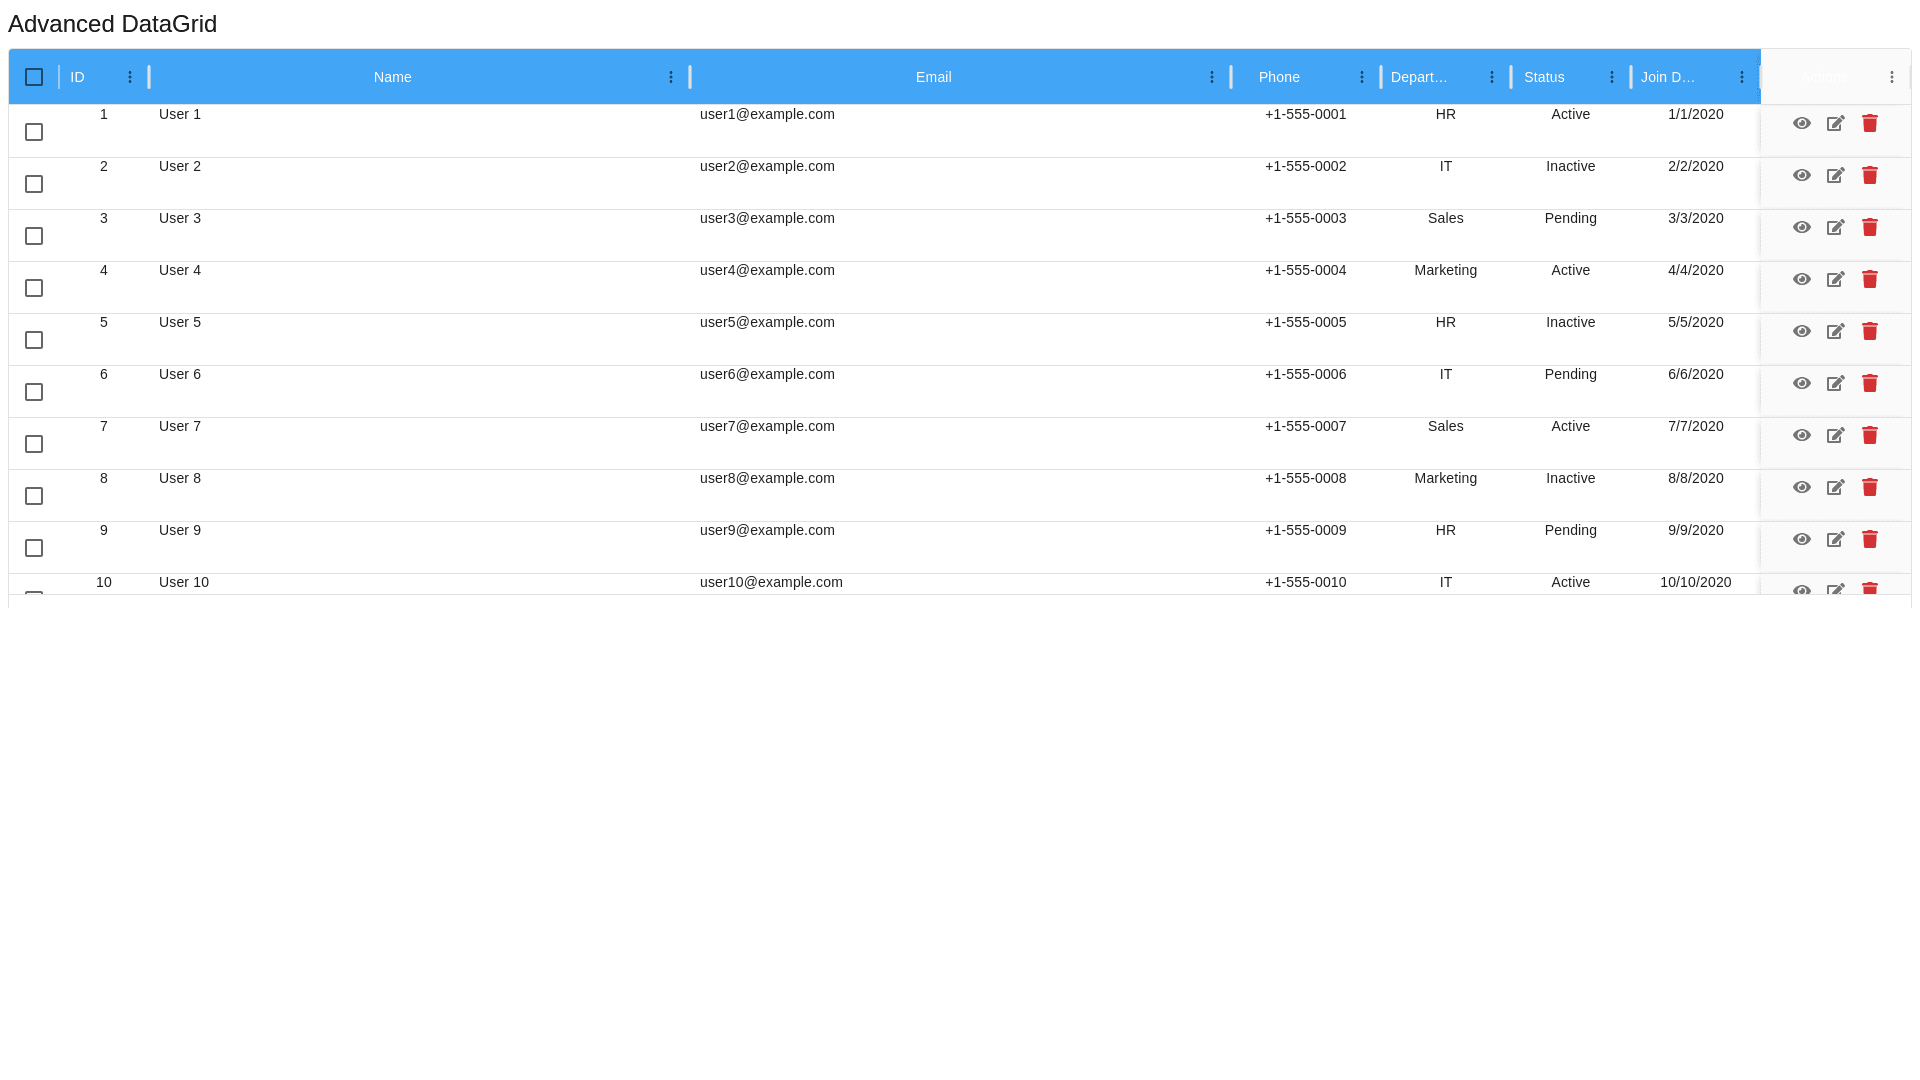Check the checkbox for the User 2 row
This screenshot has height=1080, width=1920.
(34, 184)
